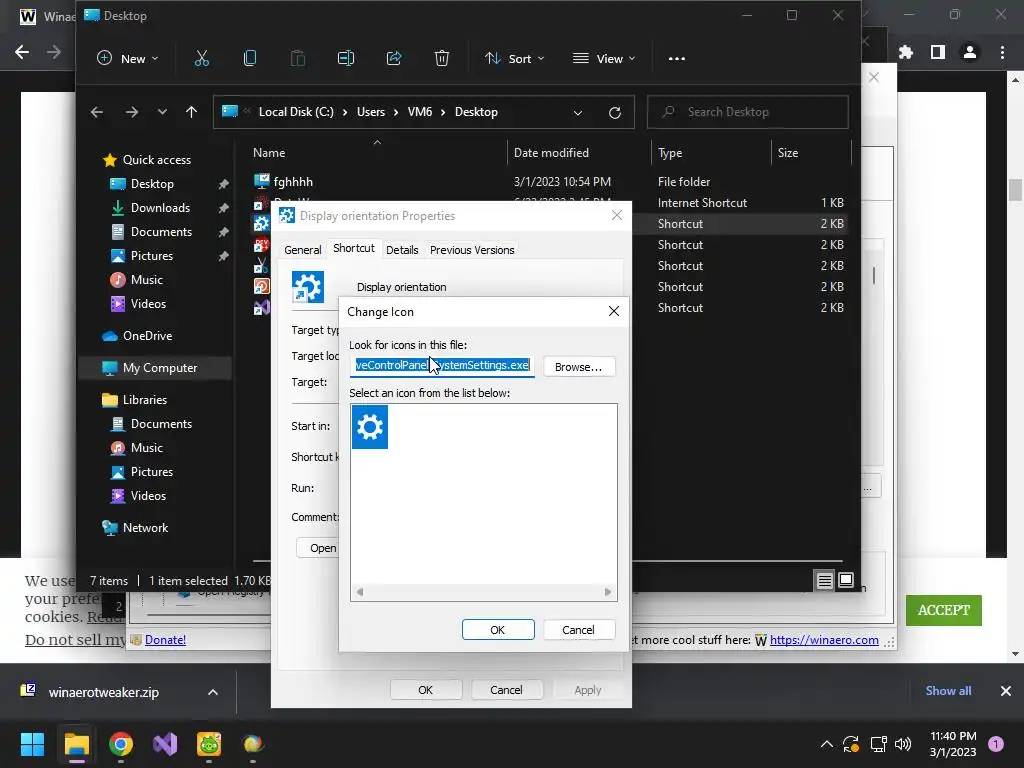
Task: Switch to the Details tab
Action: [x=402, y=250]
